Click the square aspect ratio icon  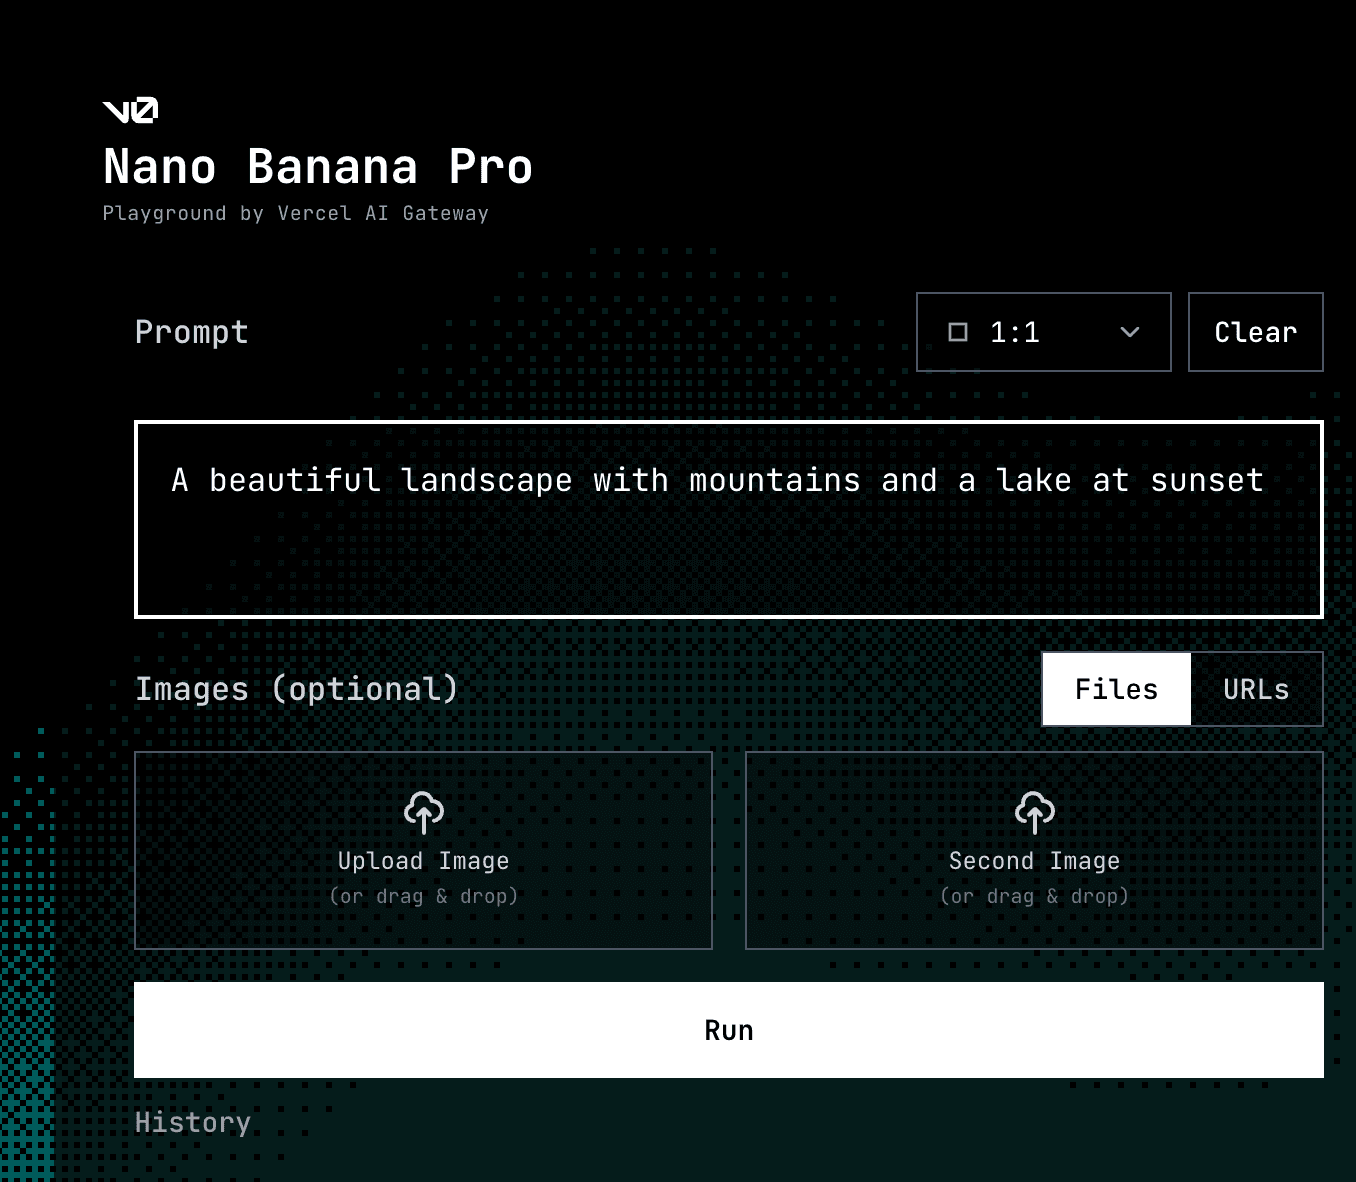pos(957,332)
